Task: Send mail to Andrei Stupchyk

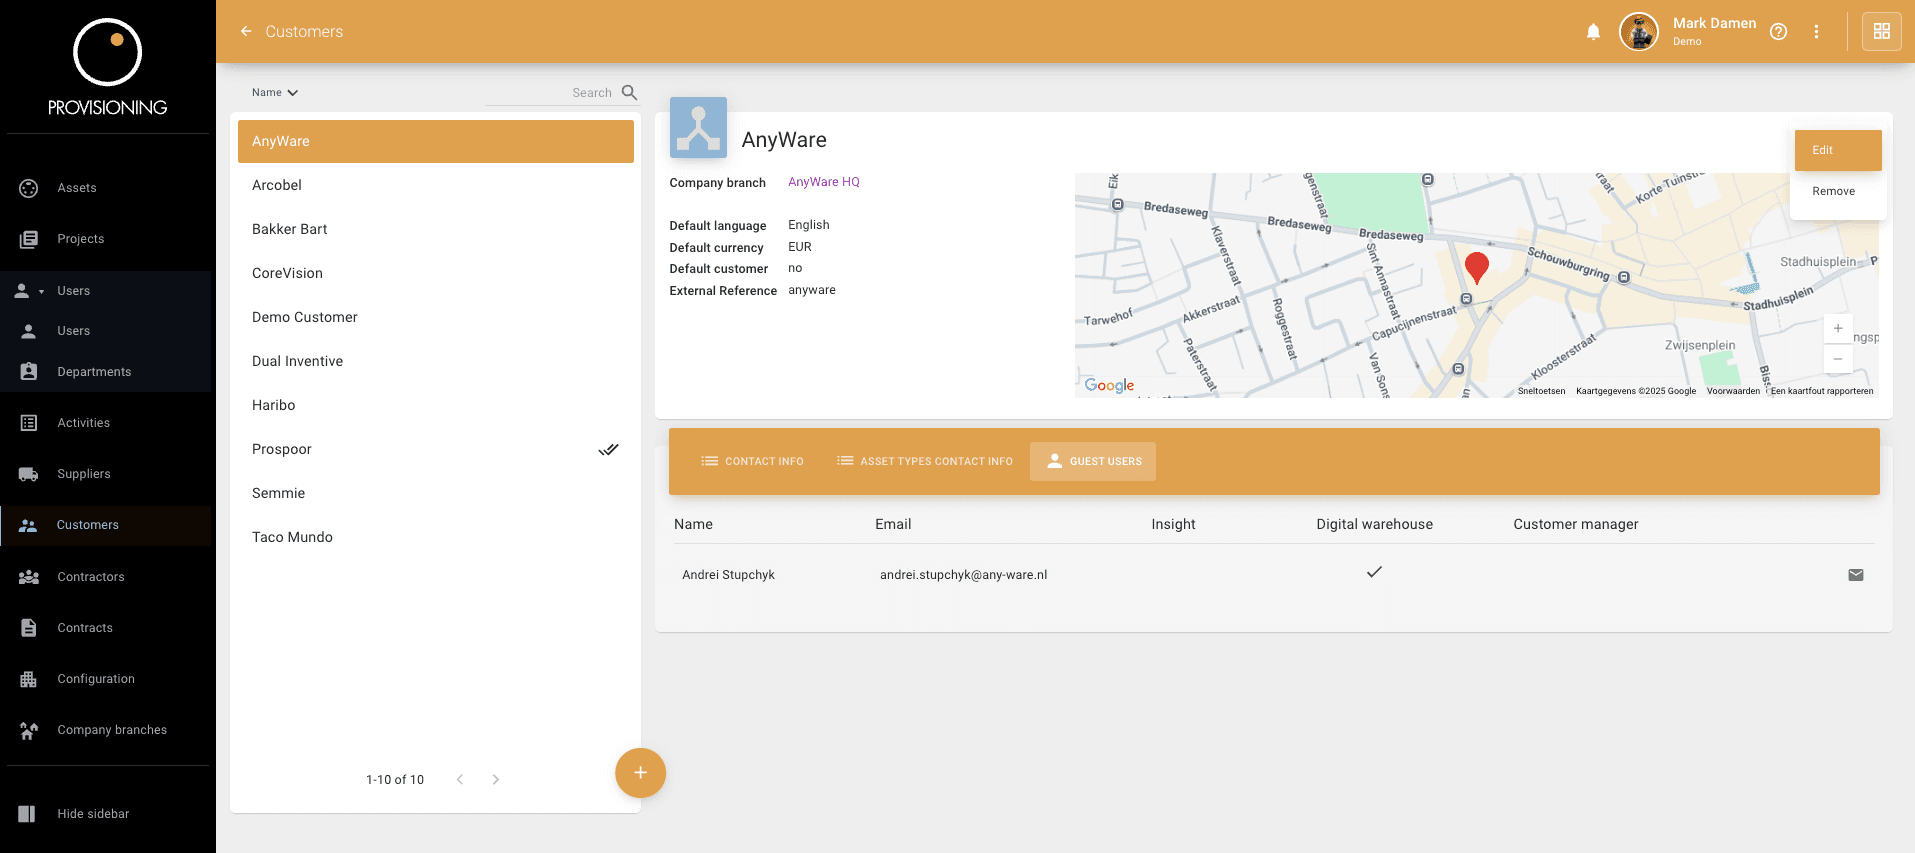Action: 1855,575
